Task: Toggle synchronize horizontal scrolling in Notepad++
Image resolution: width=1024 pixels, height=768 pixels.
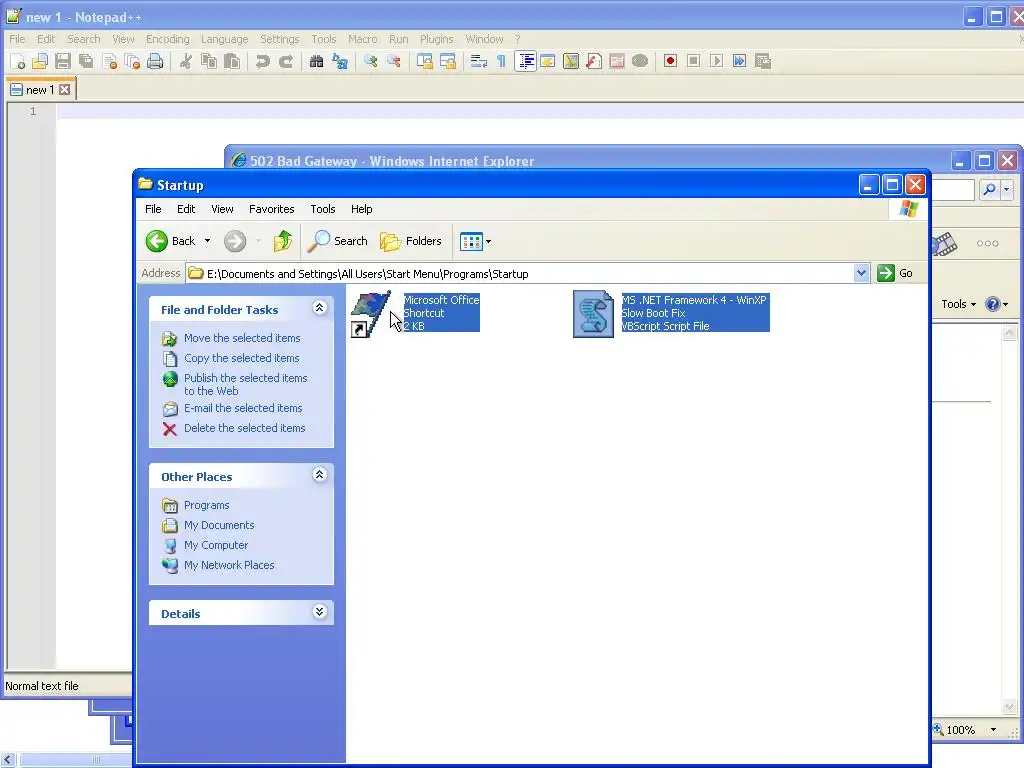Action: coord(447,61)
